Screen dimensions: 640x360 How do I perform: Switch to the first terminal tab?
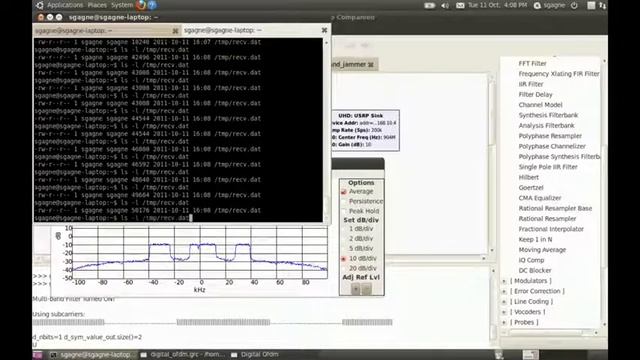107,31
